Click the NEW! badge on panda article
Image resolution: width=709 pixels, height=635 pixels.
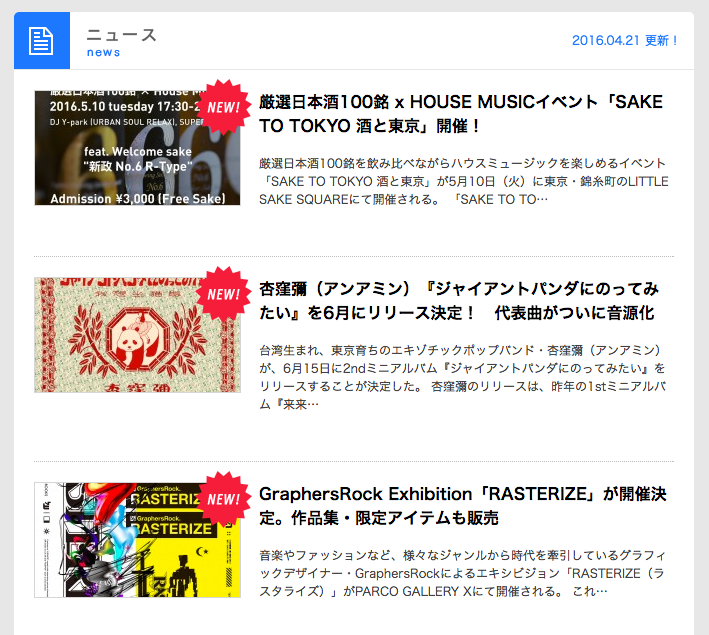(223, 294)
